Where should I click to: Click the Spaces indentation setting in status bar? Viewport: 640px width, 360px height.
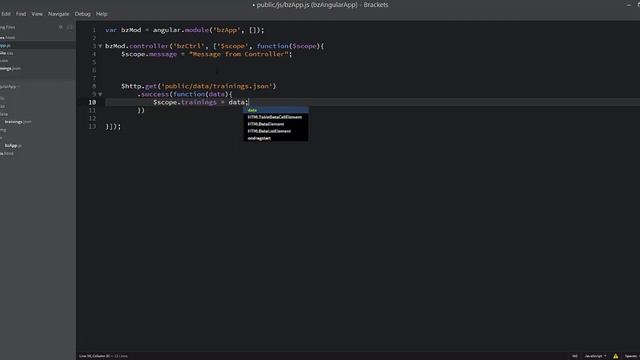pos(632,356)
